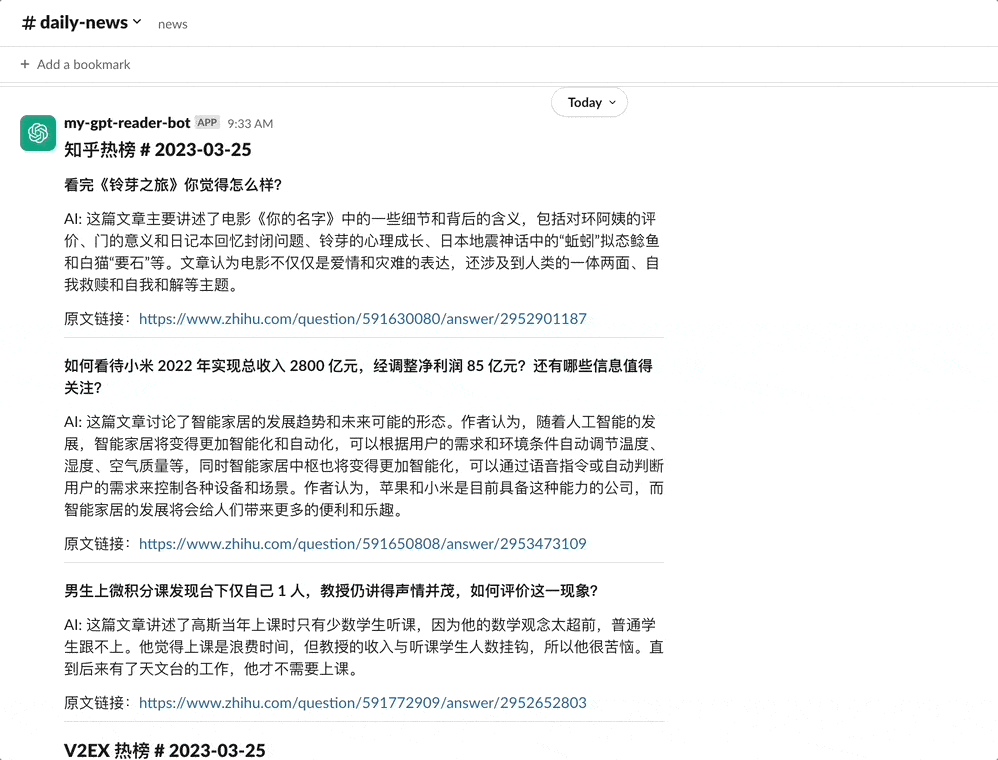Click heading 'V2EX 热榜 # 2023-03-25'
This screenshot has height=760, width=998.
pos(165,750)
